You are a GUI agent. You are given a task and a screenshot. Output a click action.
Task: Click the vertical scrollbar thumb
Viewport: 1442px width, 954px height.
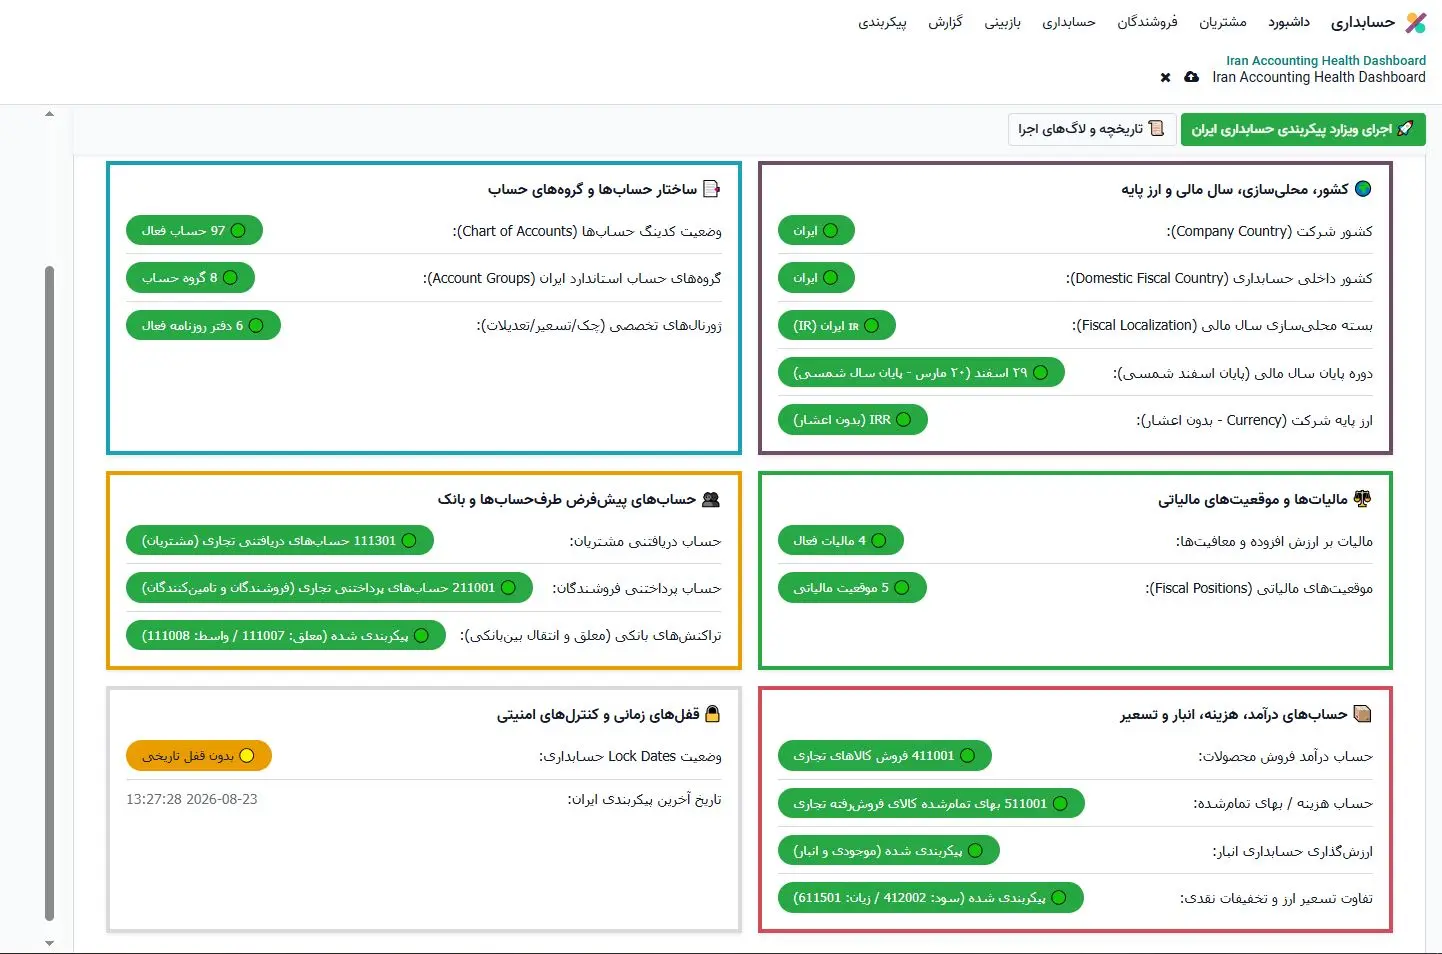(50, 592)
